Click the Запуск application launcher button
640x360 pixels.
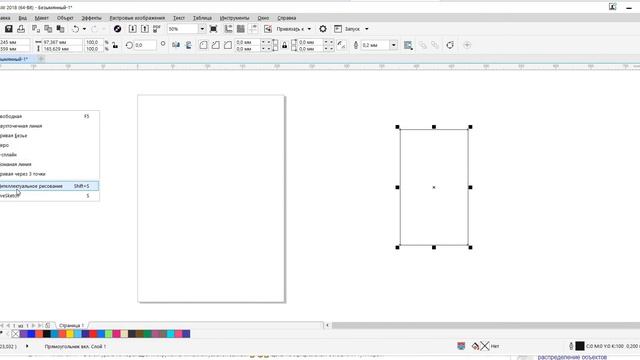coord(347,29)
